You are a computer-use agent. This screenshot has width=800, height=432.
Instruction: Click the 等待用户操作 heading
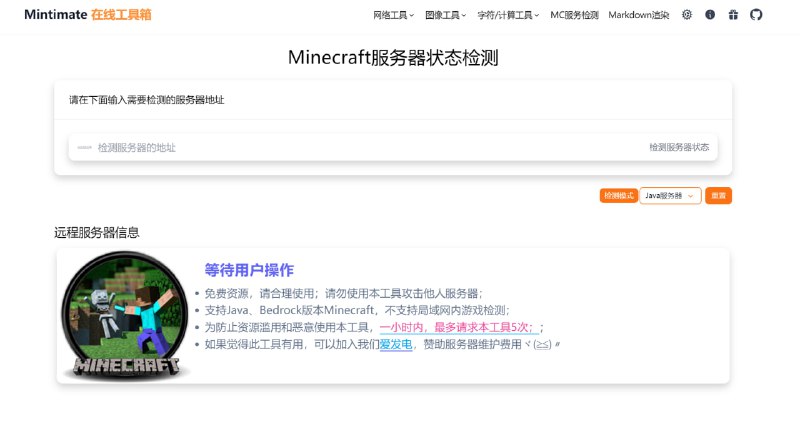(249, 270)
